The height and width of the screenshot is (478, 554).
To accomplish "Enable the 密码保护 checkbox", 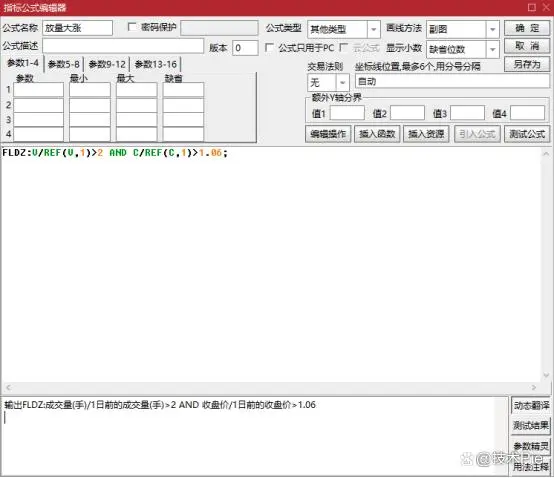I will (132, 27).
